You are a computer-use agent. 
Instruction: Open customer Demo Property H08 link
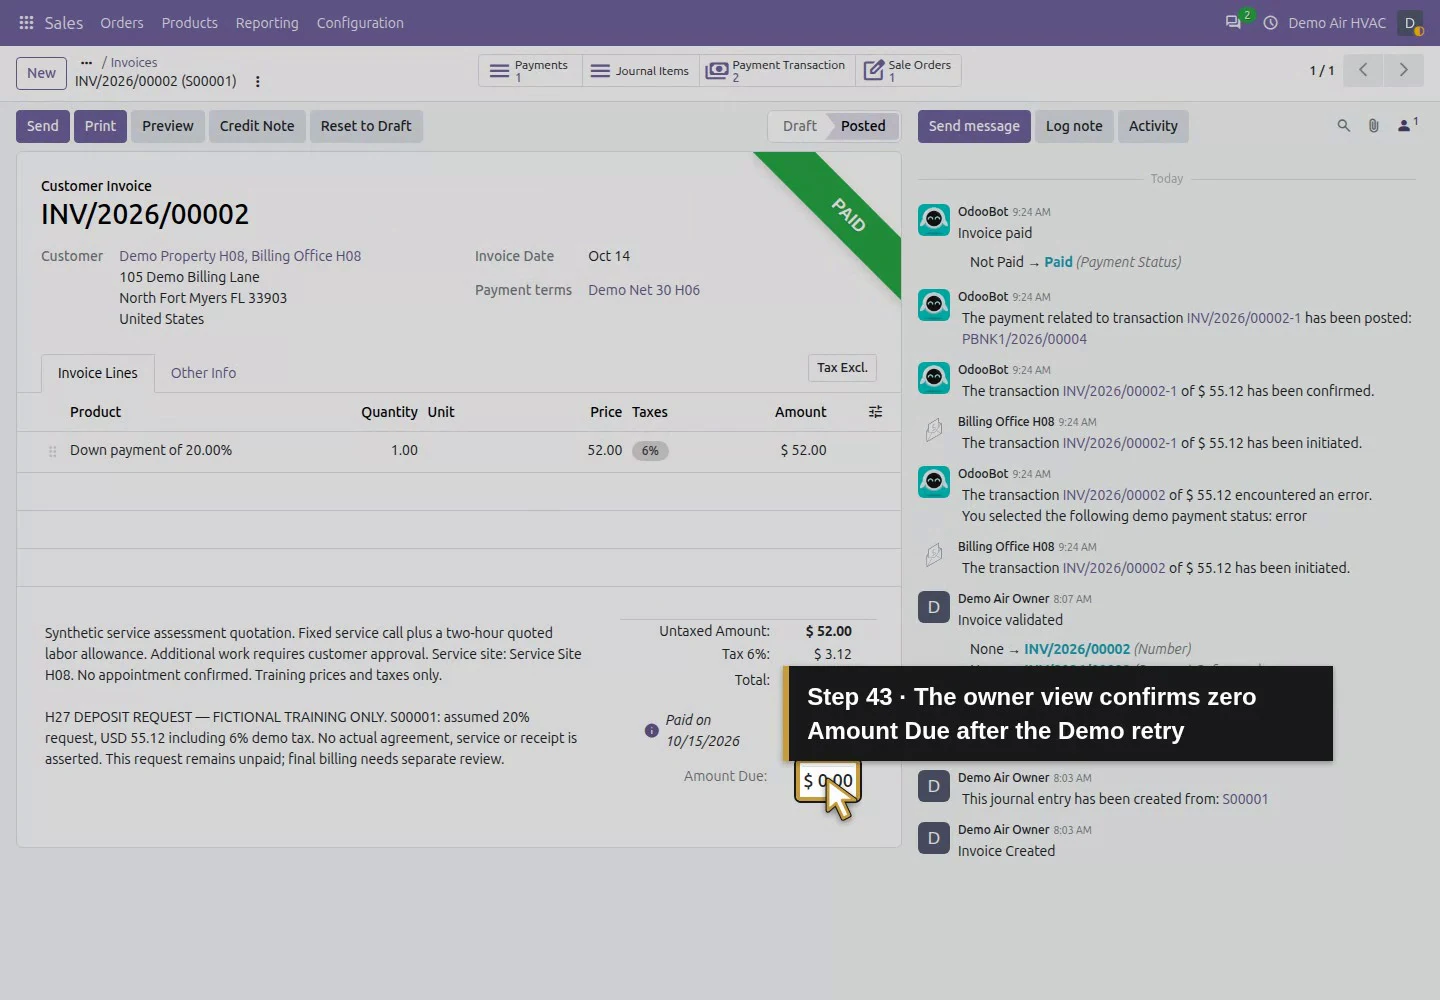[x=240, y=256]
